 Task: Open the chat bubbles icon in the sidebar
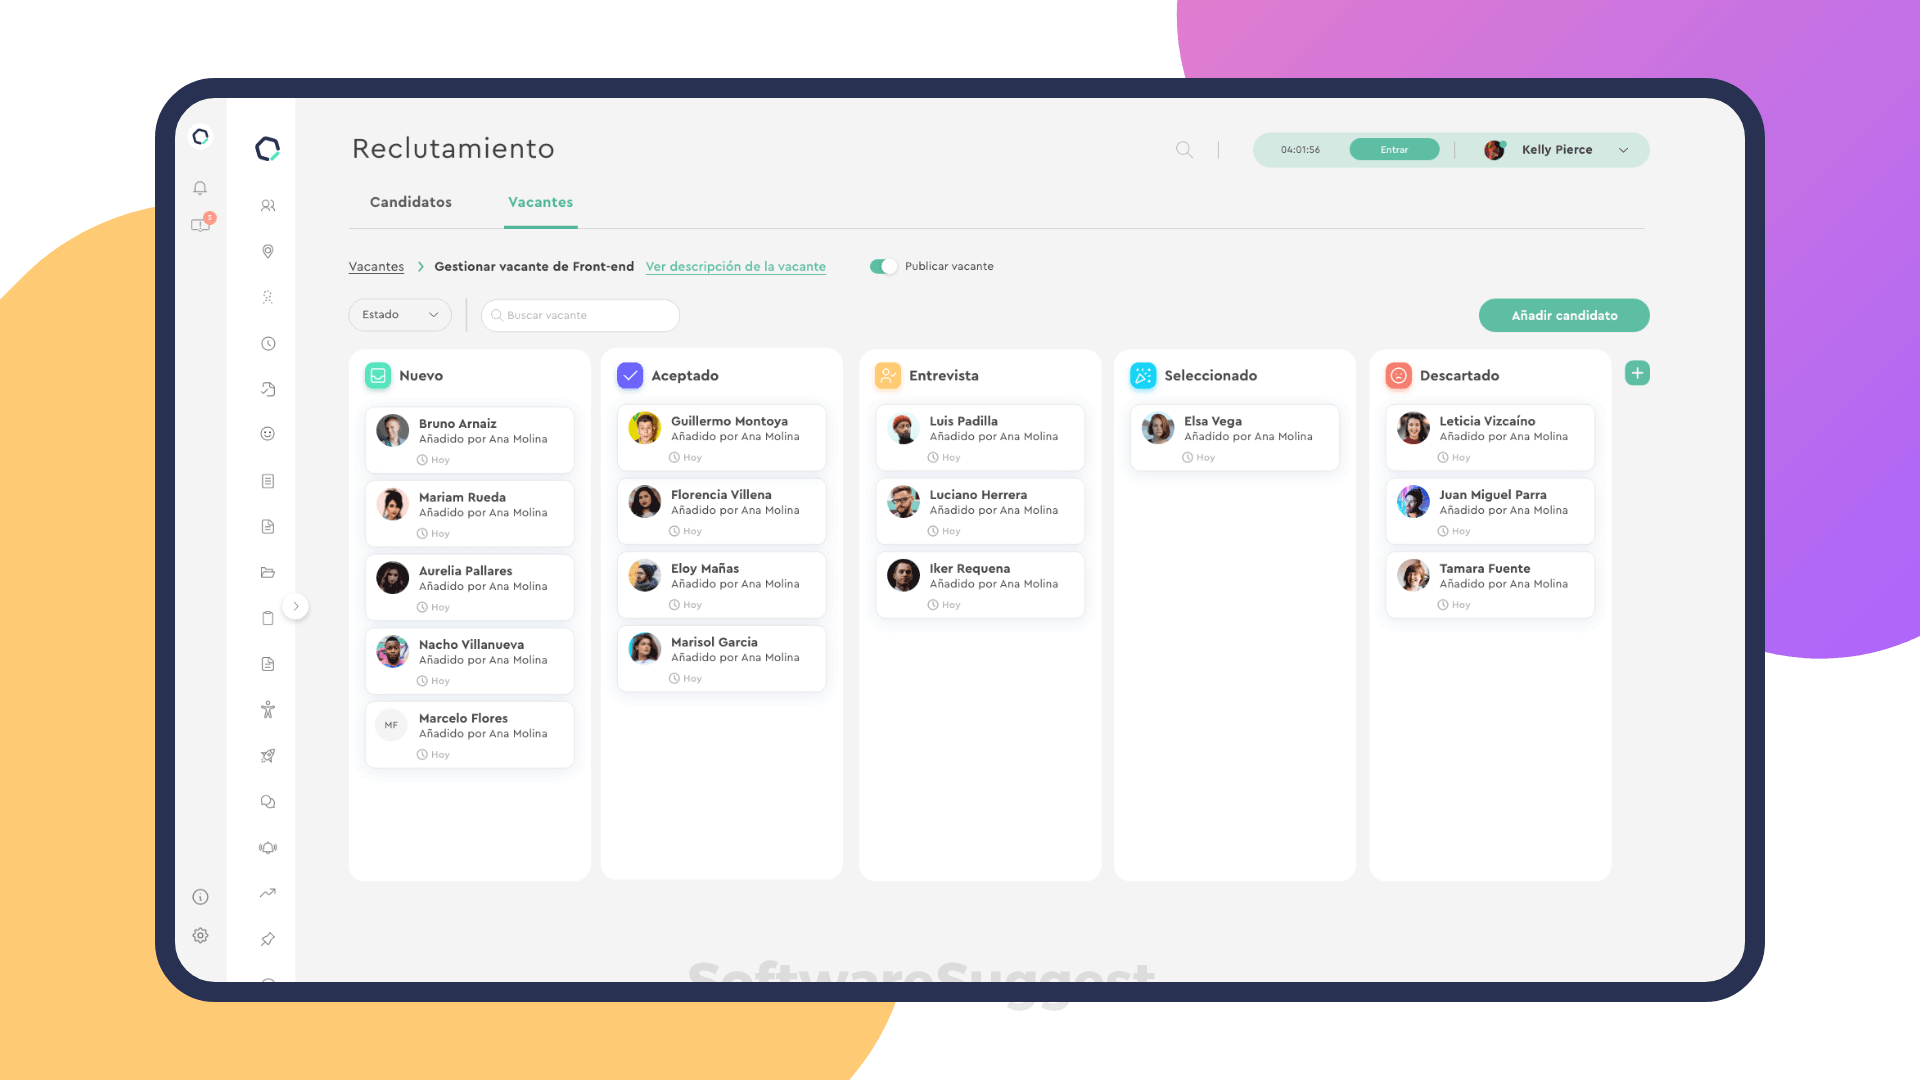[267, 801]
